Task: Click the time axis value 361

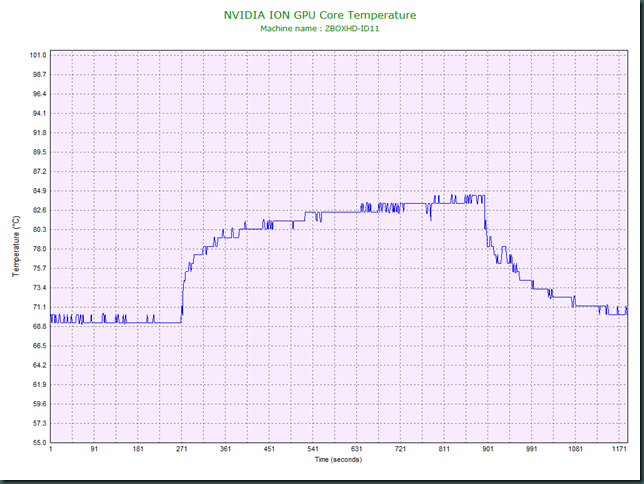Action: tap(225, 449)
